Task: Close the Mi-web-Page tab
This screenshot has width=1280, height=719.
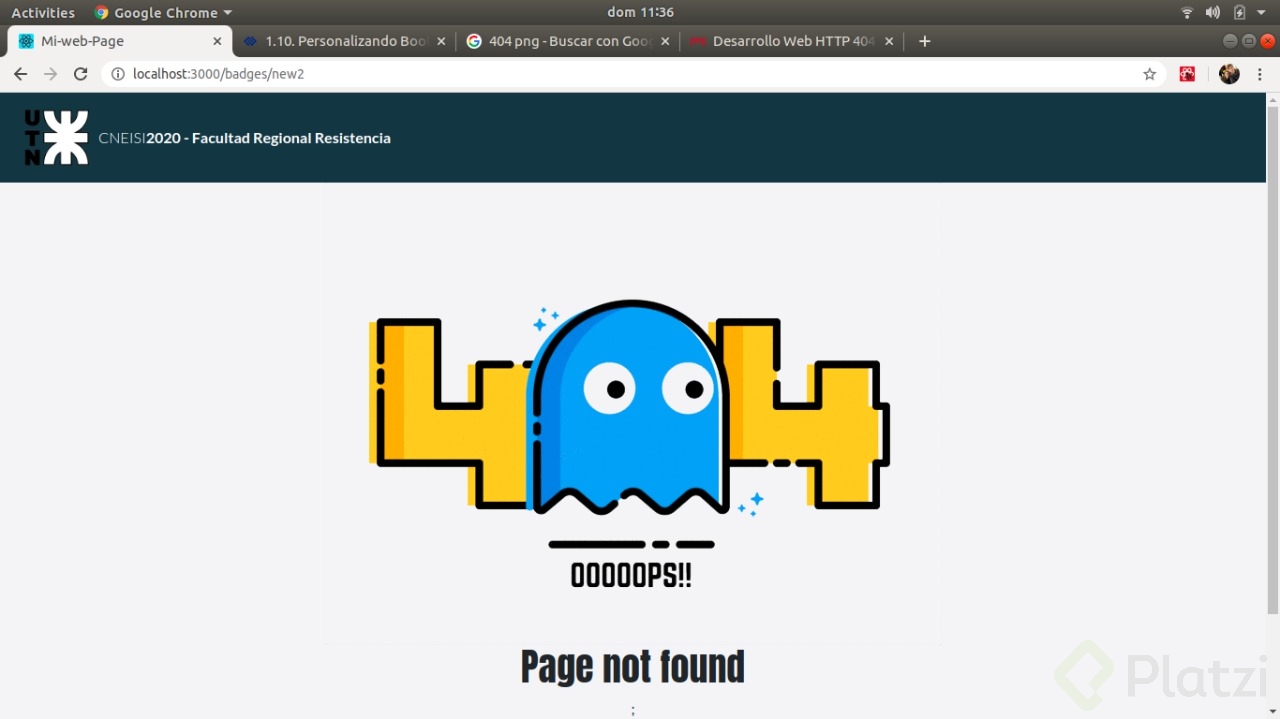Action: tap(217, 41)
